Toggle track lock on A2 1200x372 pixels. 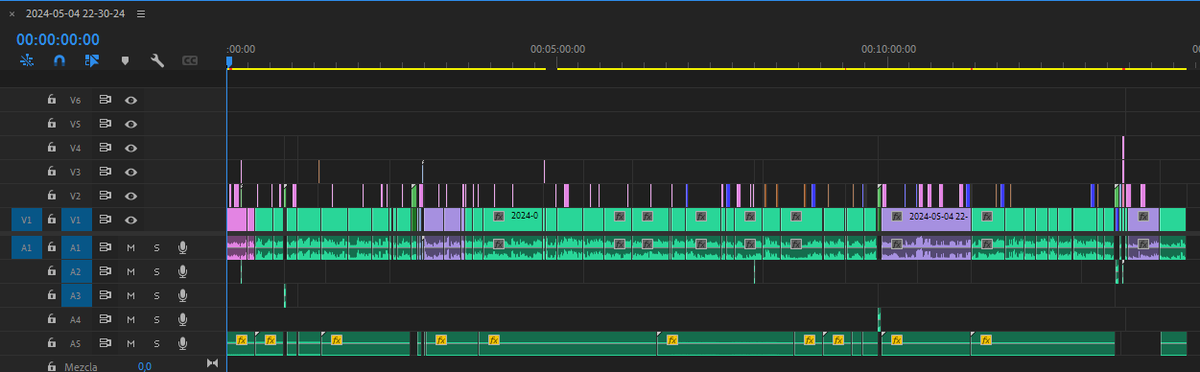[51, 271]
